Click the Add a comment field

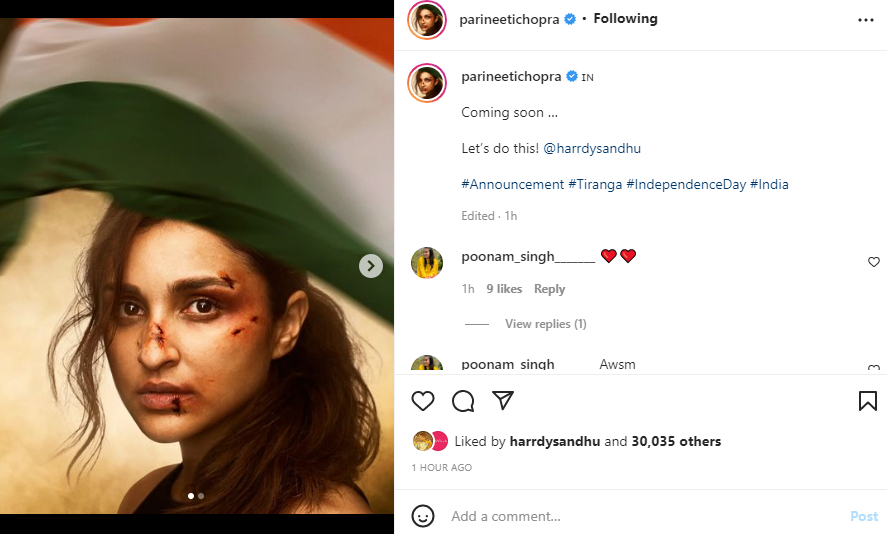click(x=640, y=516)
